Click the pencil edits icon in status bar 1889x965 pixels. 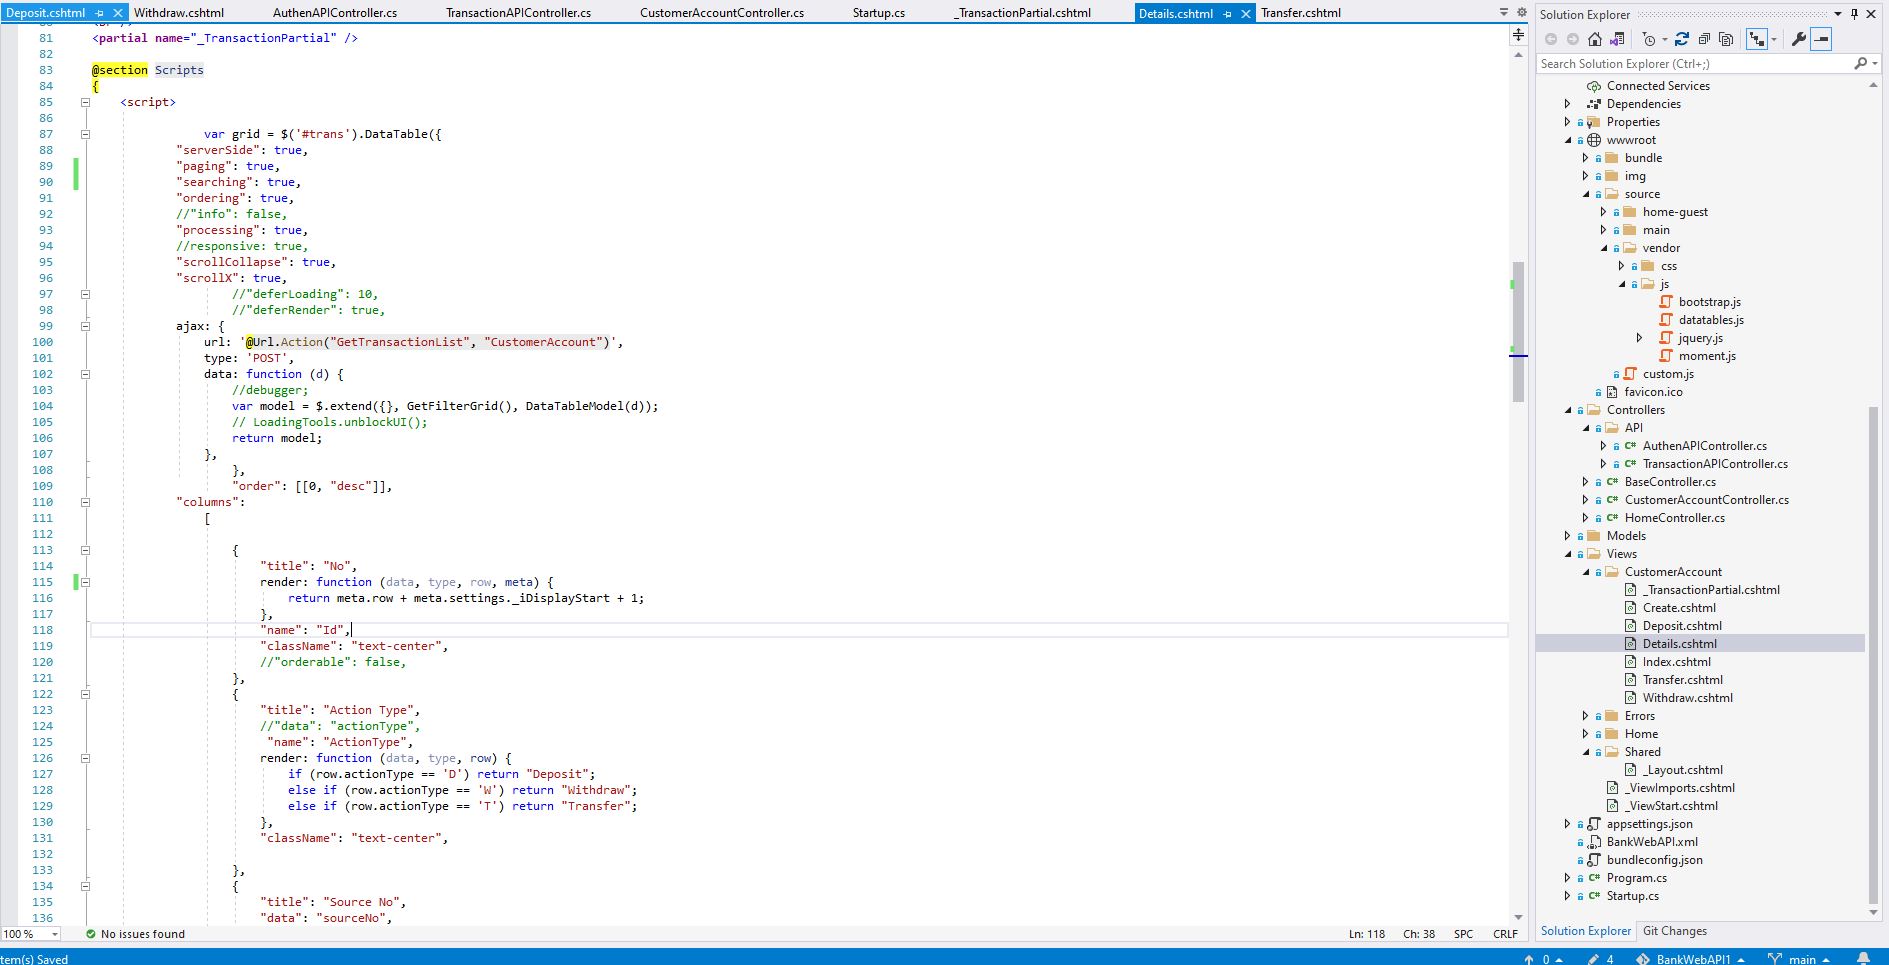(x=1594, y=958)
